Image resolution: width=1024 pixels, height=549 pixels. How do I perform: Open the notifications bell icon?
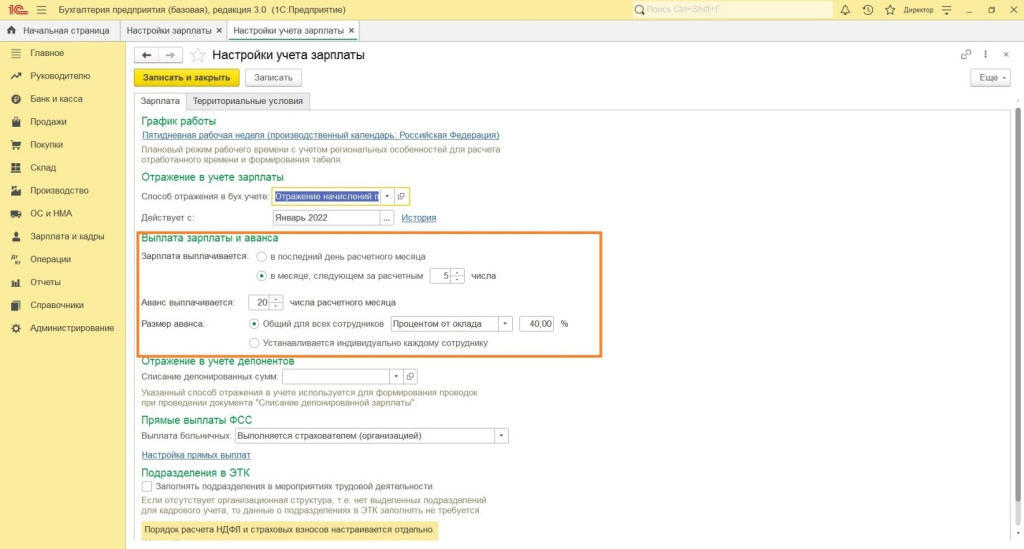click(x=846, y=10)
